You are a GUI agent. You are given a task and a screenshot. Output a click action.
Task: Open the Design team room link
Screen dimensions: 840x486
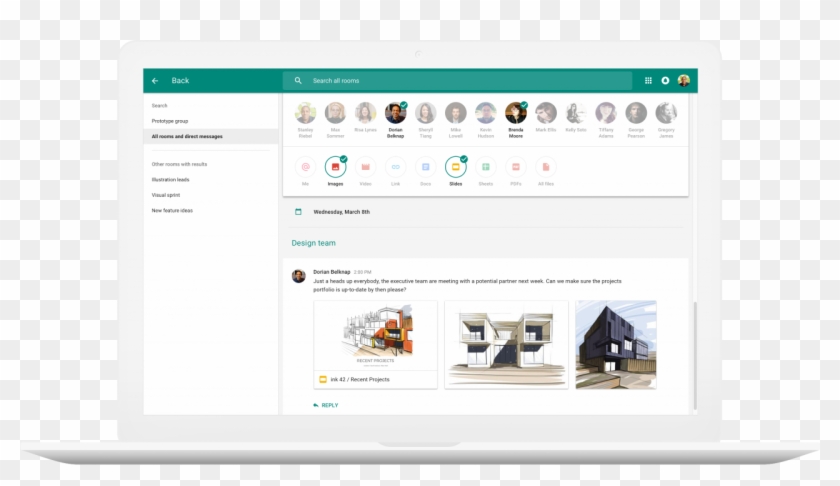pyautogui.click(x=313, y=243)
